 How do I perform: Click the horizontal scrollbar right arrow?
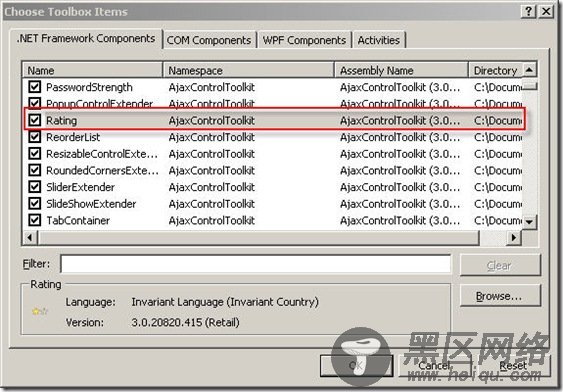(x=514, y=237)
